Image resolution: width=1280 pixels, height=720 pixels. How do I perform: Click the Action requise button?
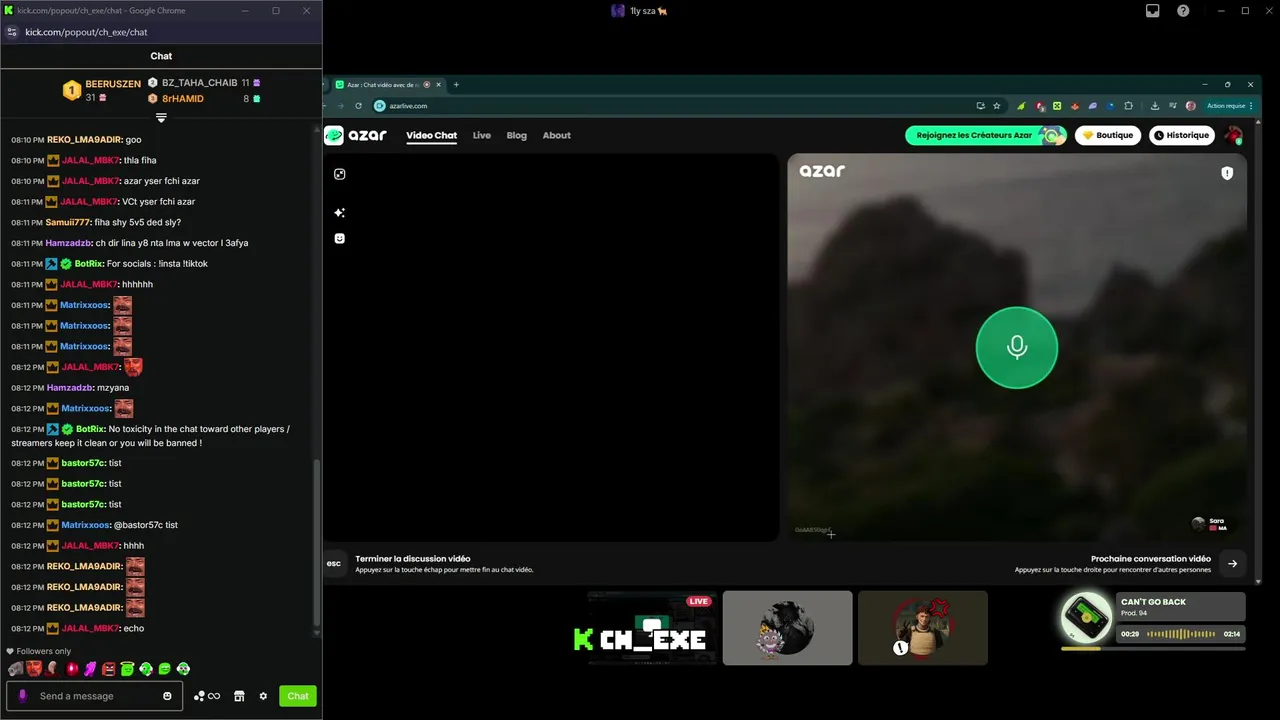tap(1230, 105)
